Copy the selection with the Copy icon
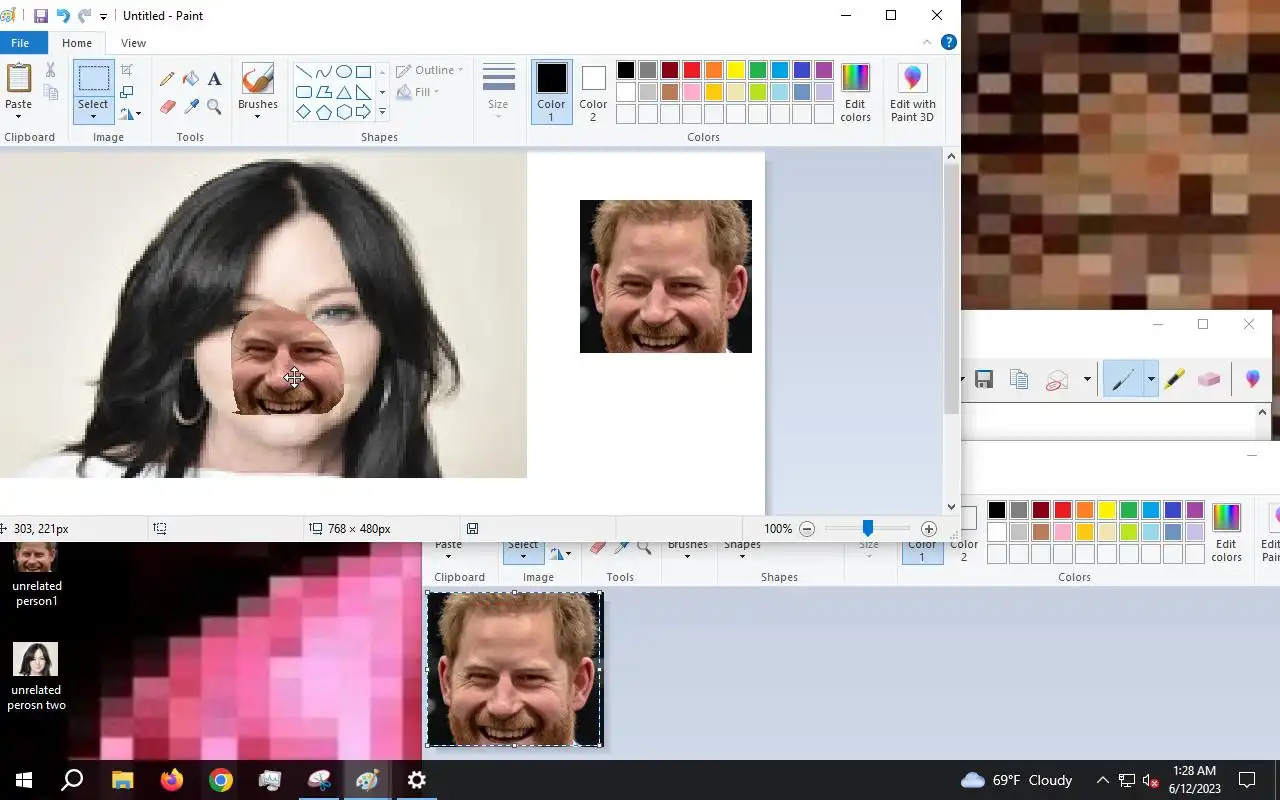1280x800 pixels. coord(50,93)
